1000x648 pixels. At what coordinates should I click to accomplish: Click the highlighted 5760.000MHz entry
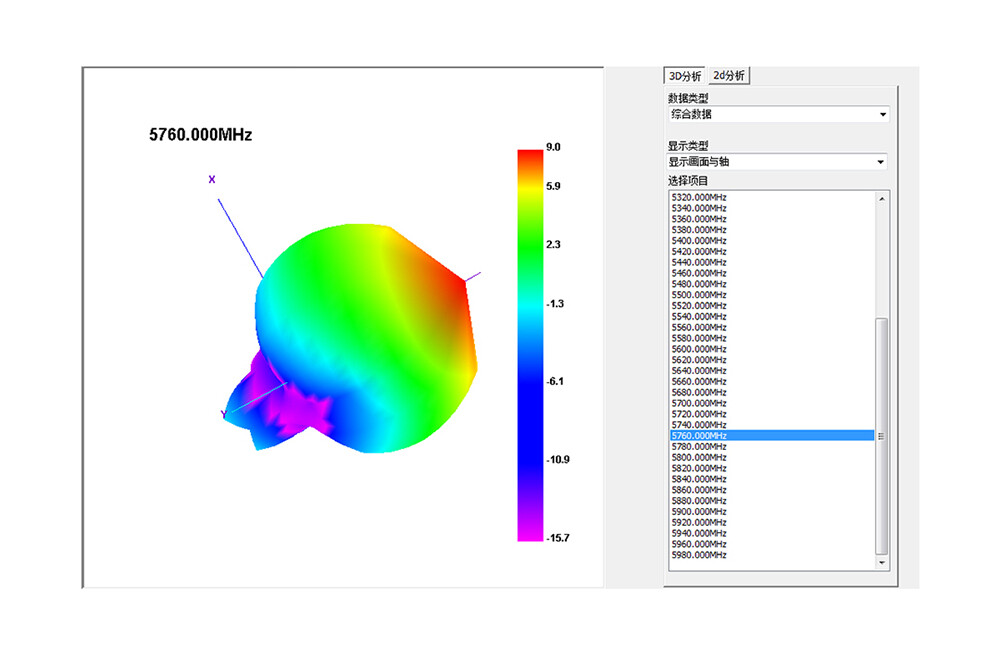(699, 436)
